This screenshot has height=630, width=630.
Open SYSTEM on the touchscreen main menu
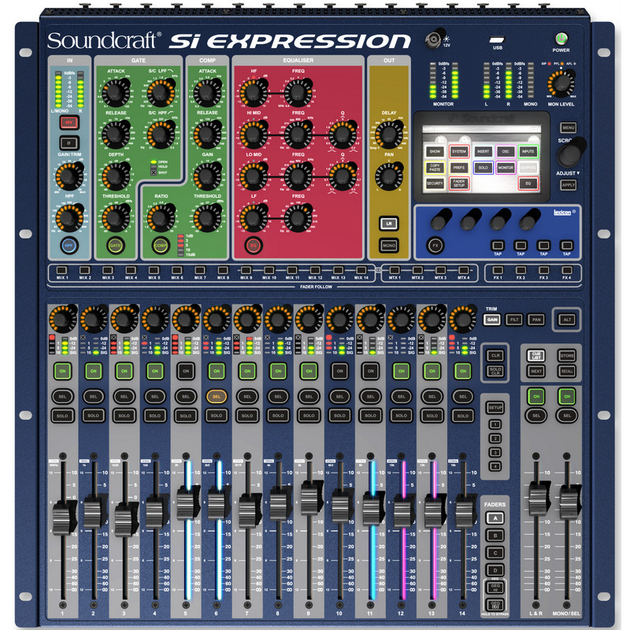459,151
